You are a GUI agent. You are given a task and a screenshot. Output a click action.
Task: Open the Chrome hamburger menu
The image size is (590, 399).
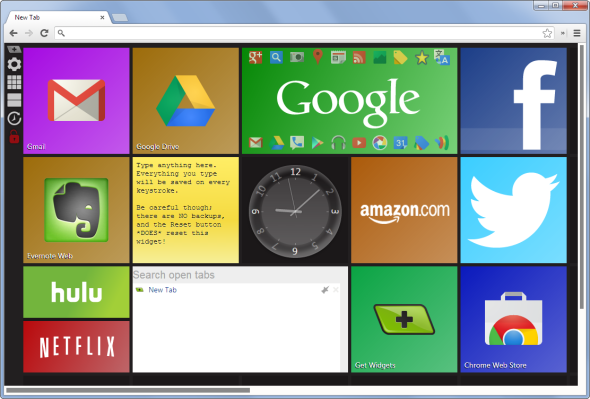(x=577, y=33)
